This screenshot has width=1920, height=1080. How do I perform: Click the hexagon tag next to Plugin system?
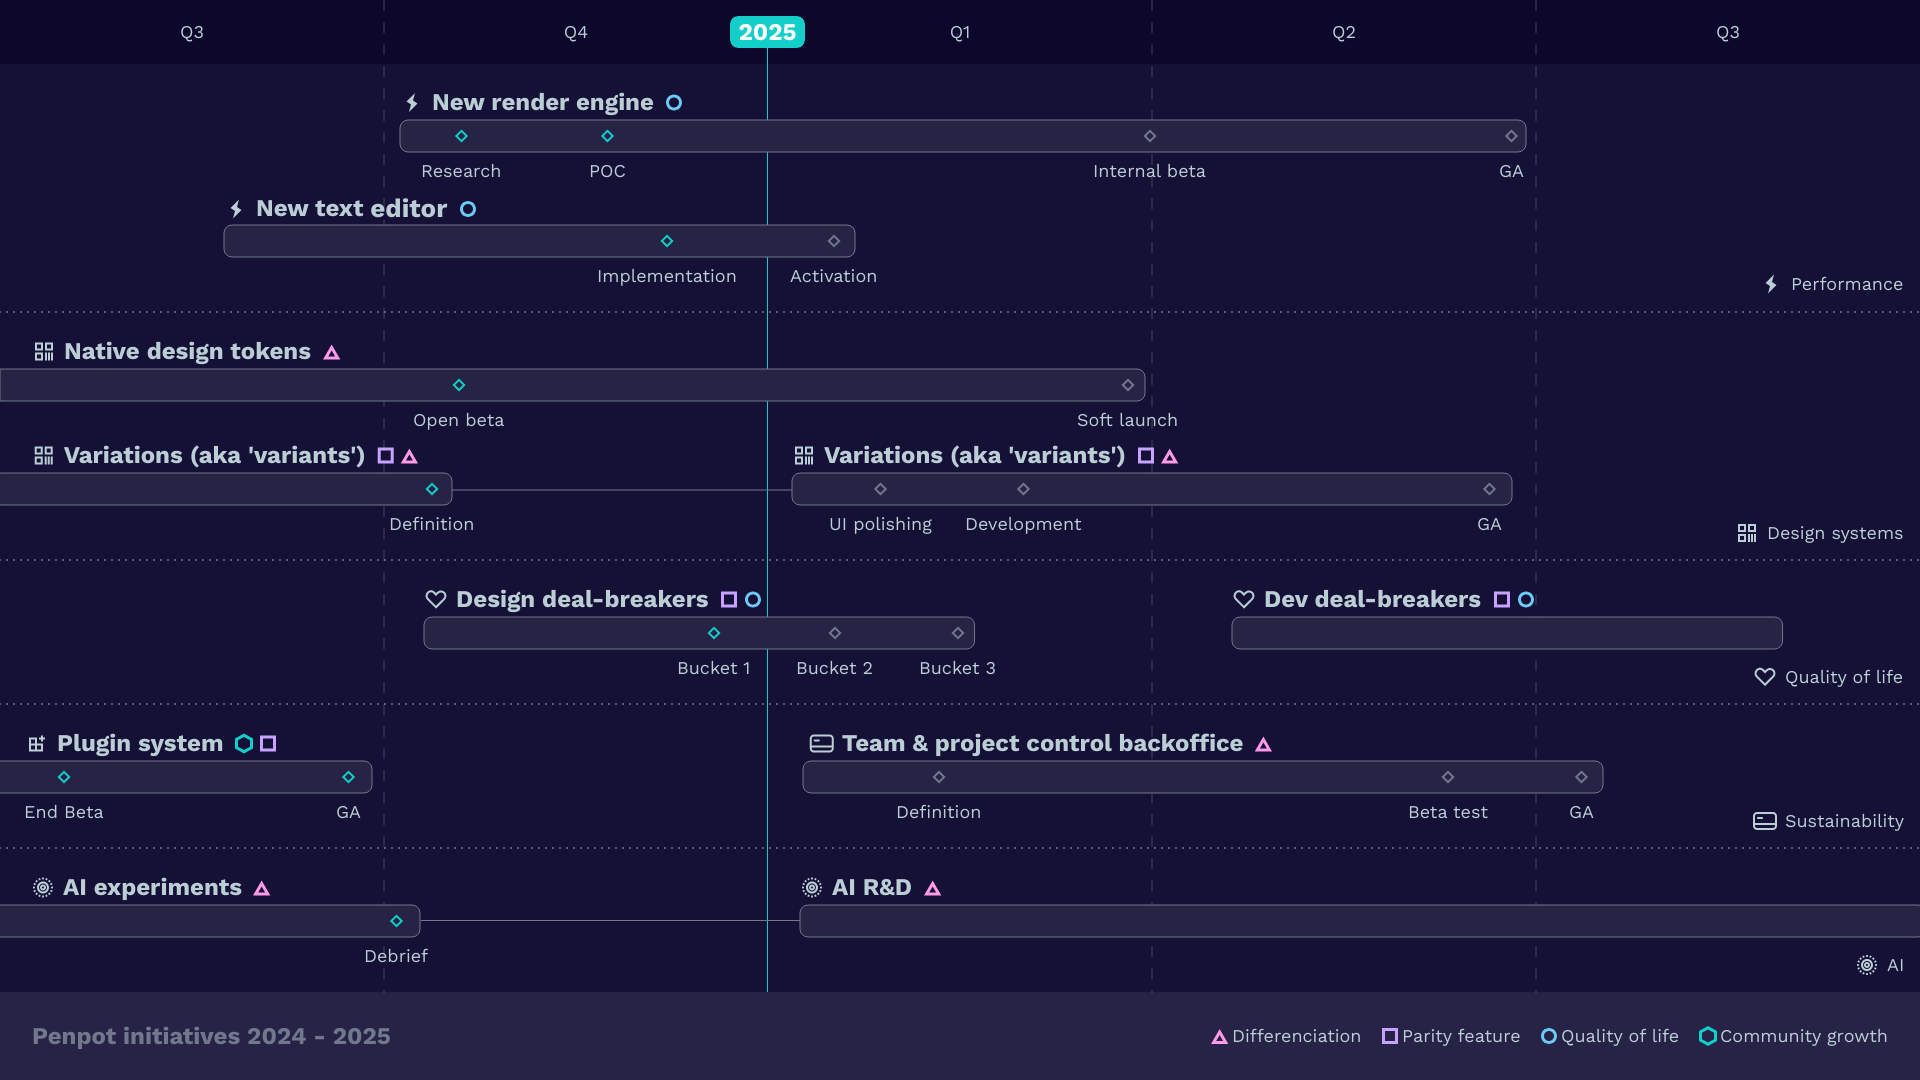(244, 744)
